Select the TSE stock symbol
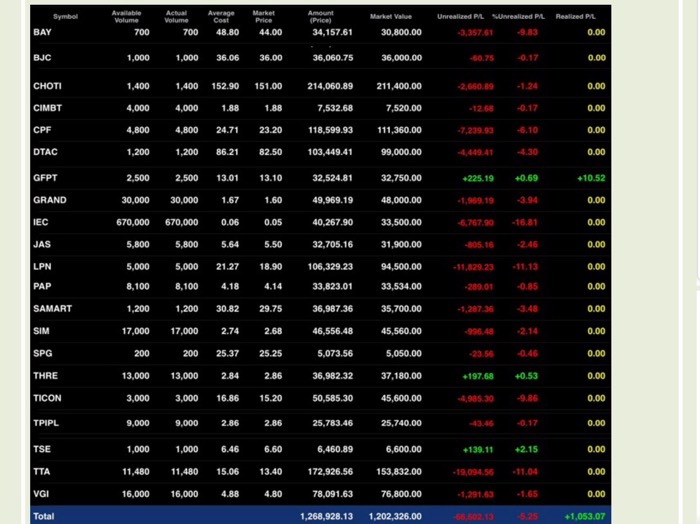This screenshot has width=700, height=524. pyautogui.click(x=42, y=449)
